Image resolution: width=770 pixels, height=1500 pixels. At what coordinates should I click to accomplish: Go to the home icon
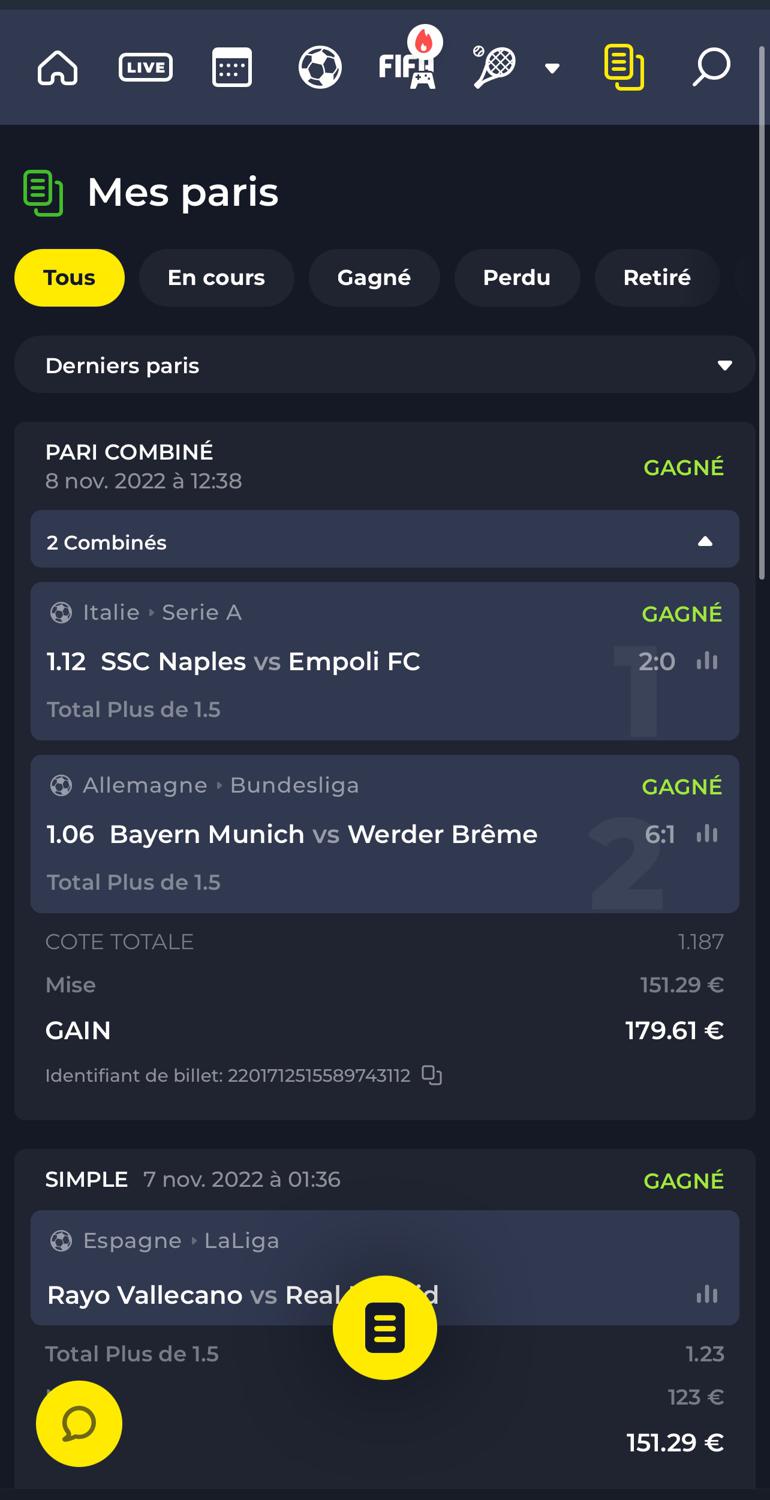tap(57, 68)
